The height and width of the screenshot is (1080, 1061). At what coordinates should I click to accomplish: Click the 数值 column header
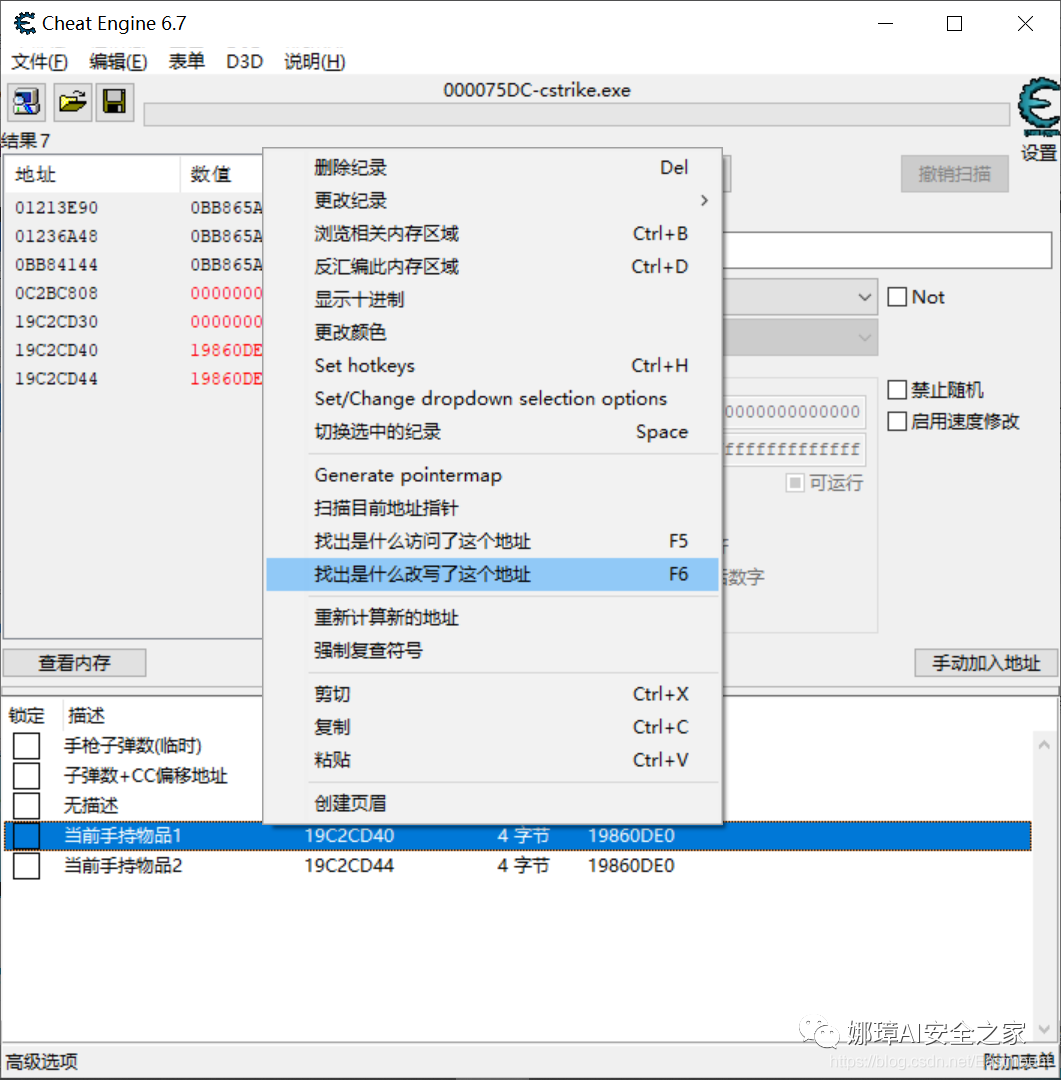pyautogui.click(x=222, y=174)
